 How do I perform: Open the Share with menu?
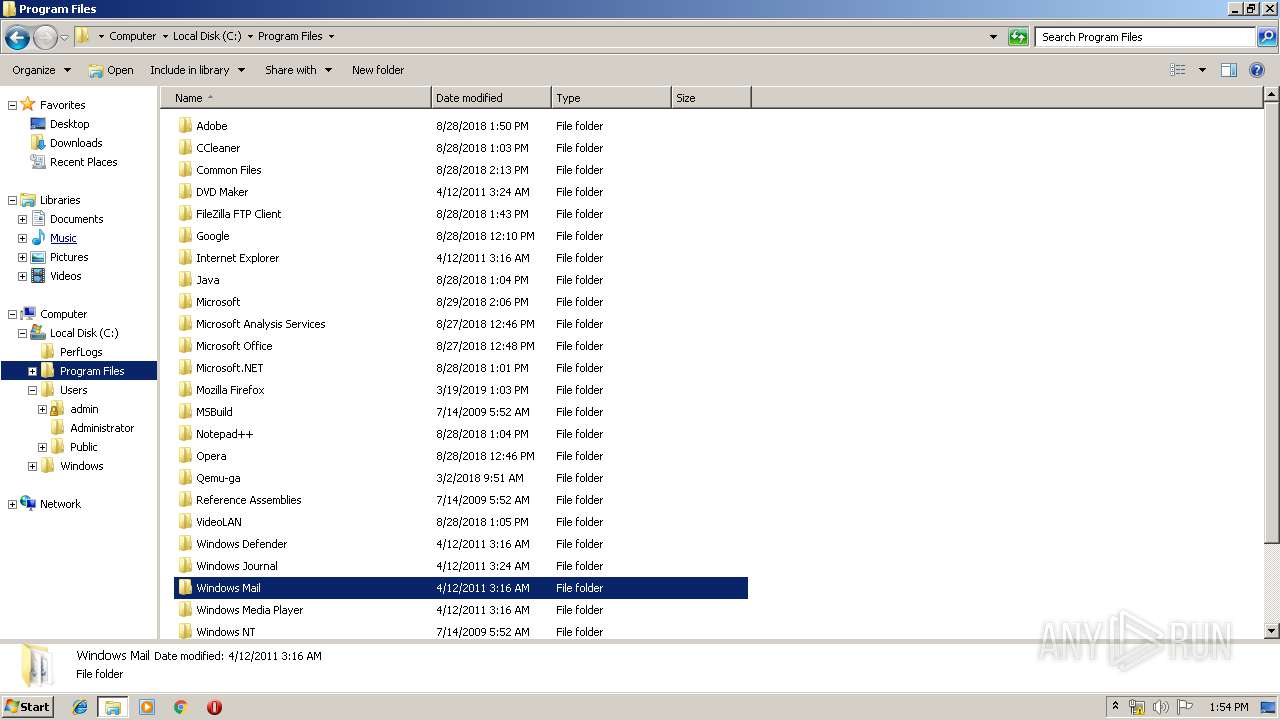coord(297,70)
